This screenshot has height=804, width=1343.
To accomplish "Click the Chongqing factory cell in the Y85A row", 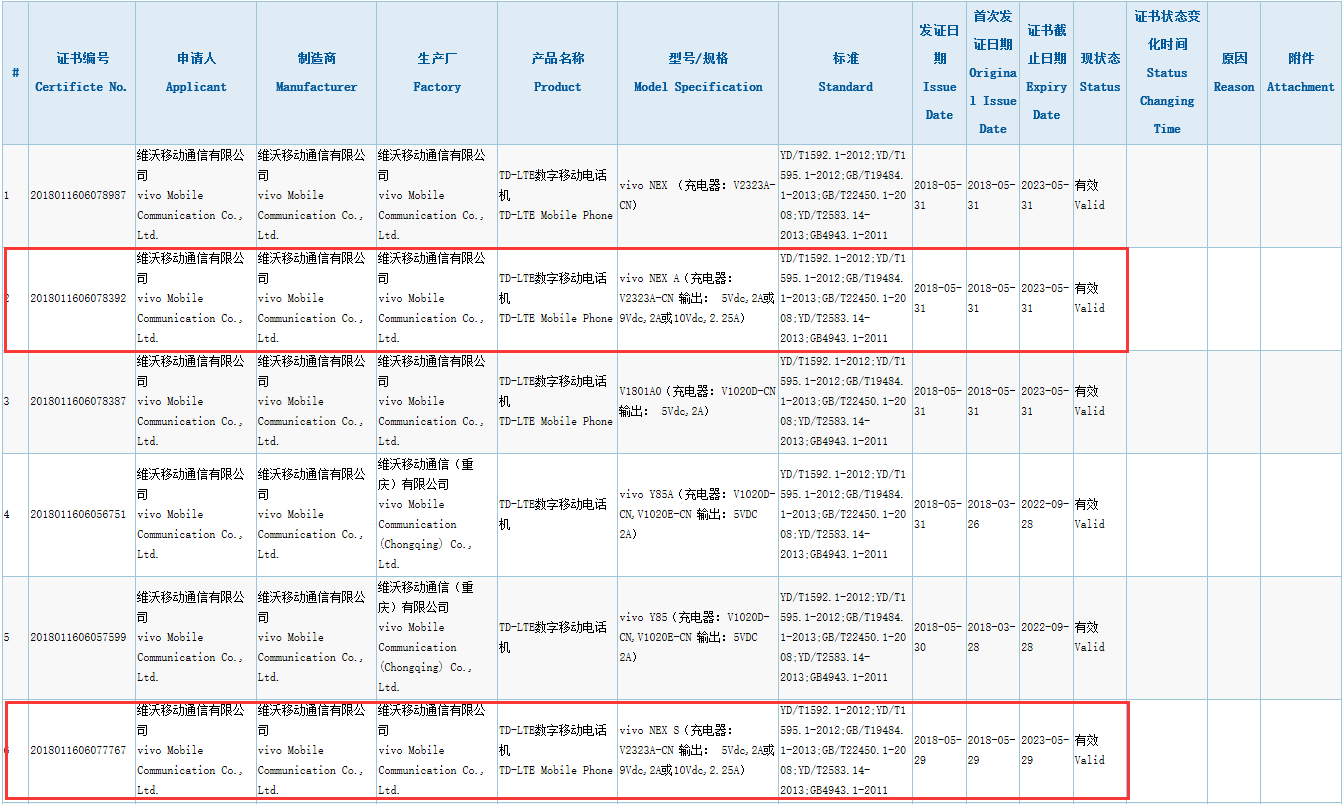I will coord(437,515).
